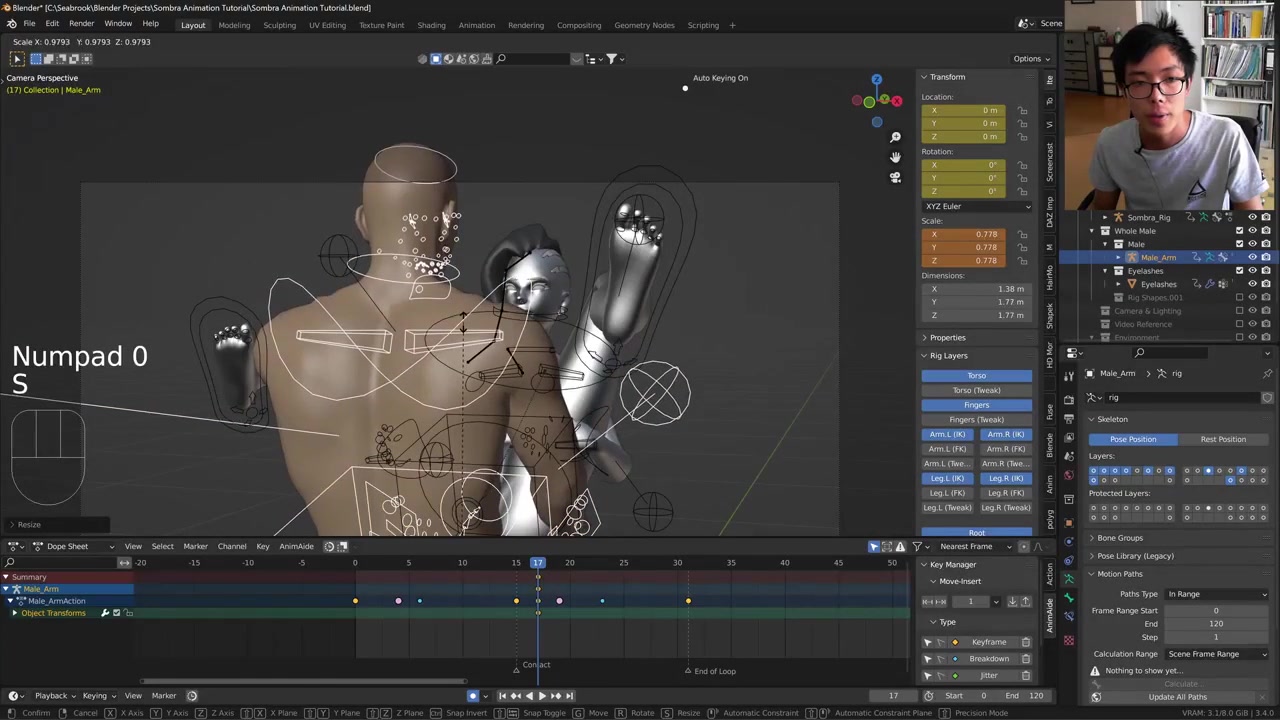This screenshot has height=720, width=1280.
Task: Pin the properties editor with pin icon
Action: tap(1267, 374)
